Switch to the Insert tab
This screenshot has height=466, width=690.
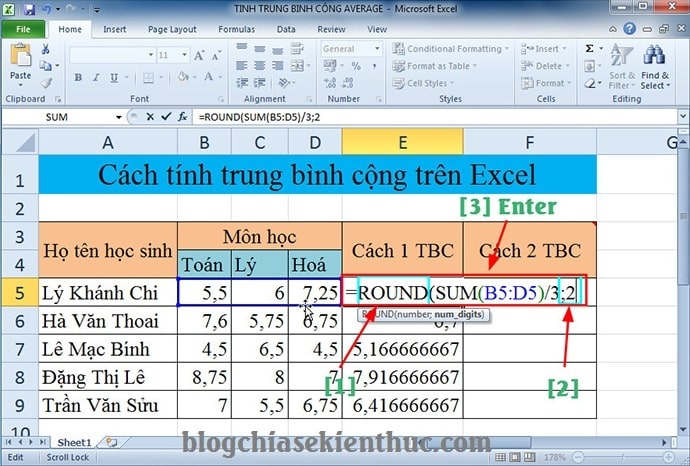coord(114,29)
